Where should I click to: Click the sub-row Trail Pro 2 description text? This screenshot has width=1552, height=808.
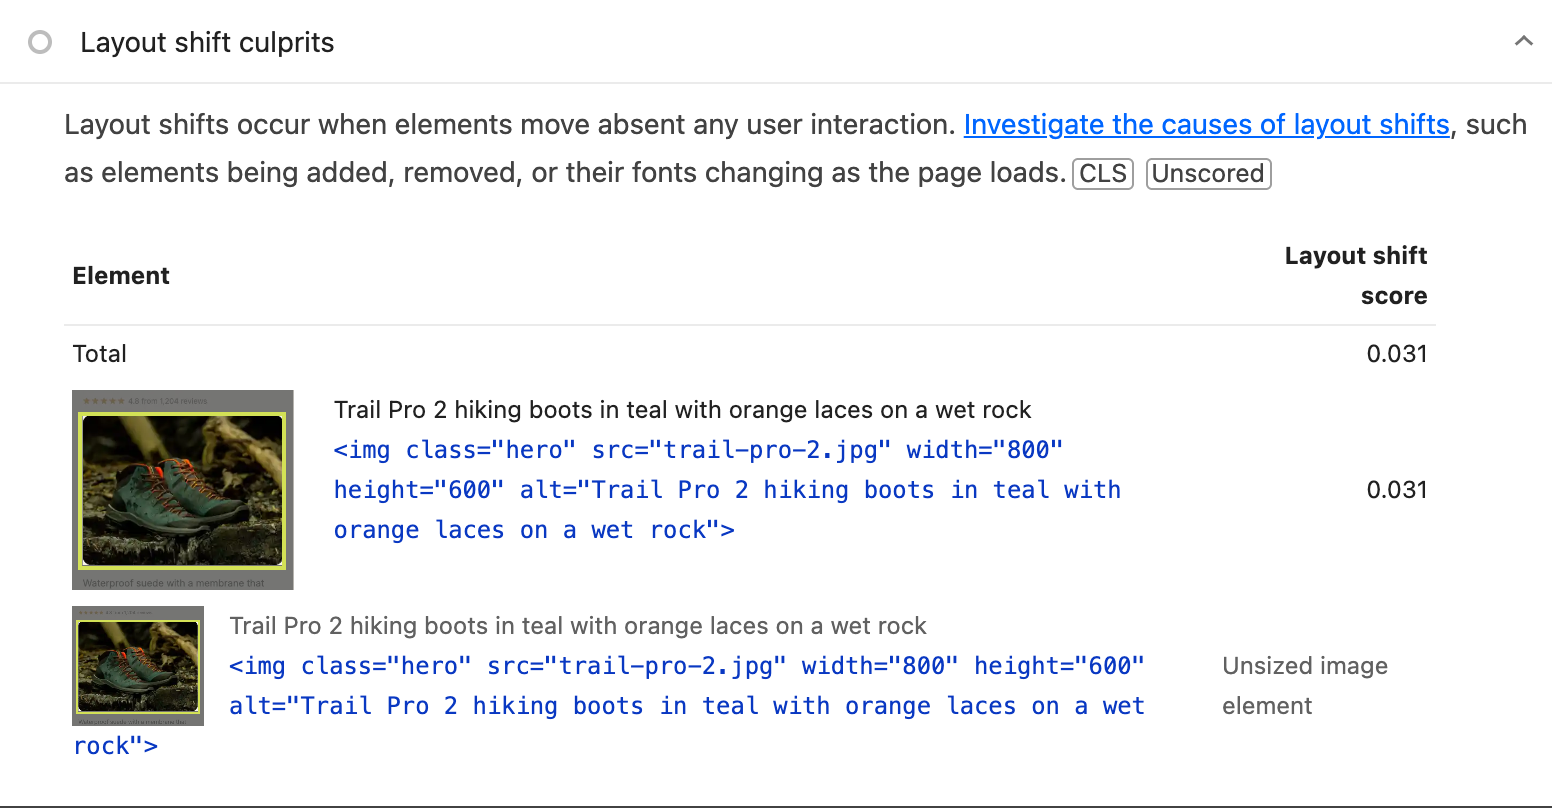click(x=578, y=626)
